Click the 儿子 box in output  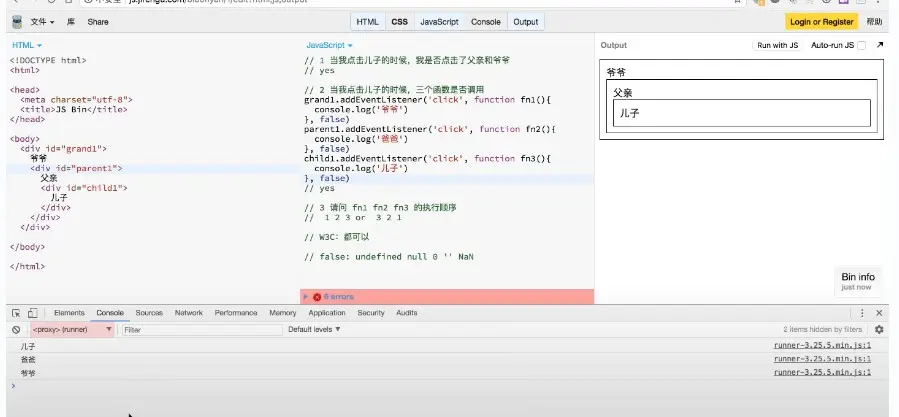[x=741, y=113]
